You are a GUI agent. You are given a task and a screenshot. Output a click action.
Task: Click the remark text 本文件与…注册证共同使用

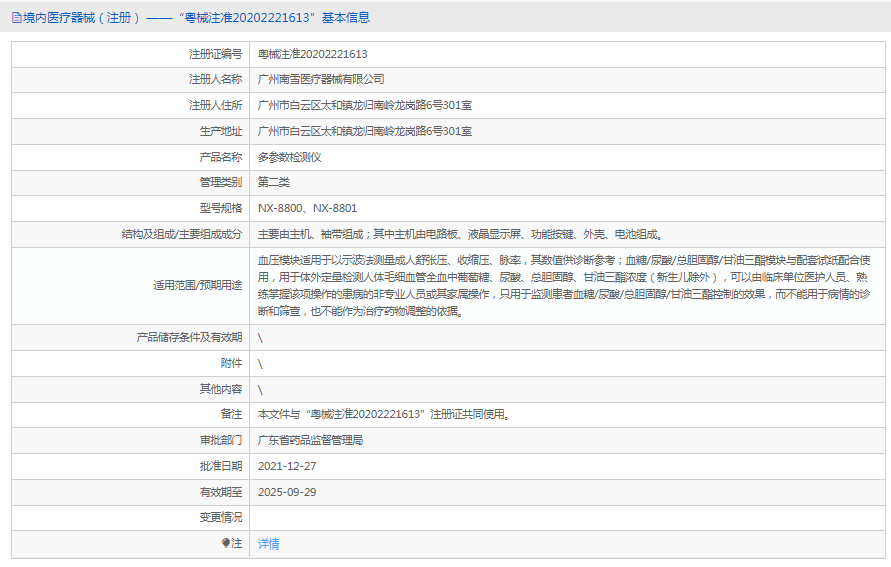click(x=385, y=415)
